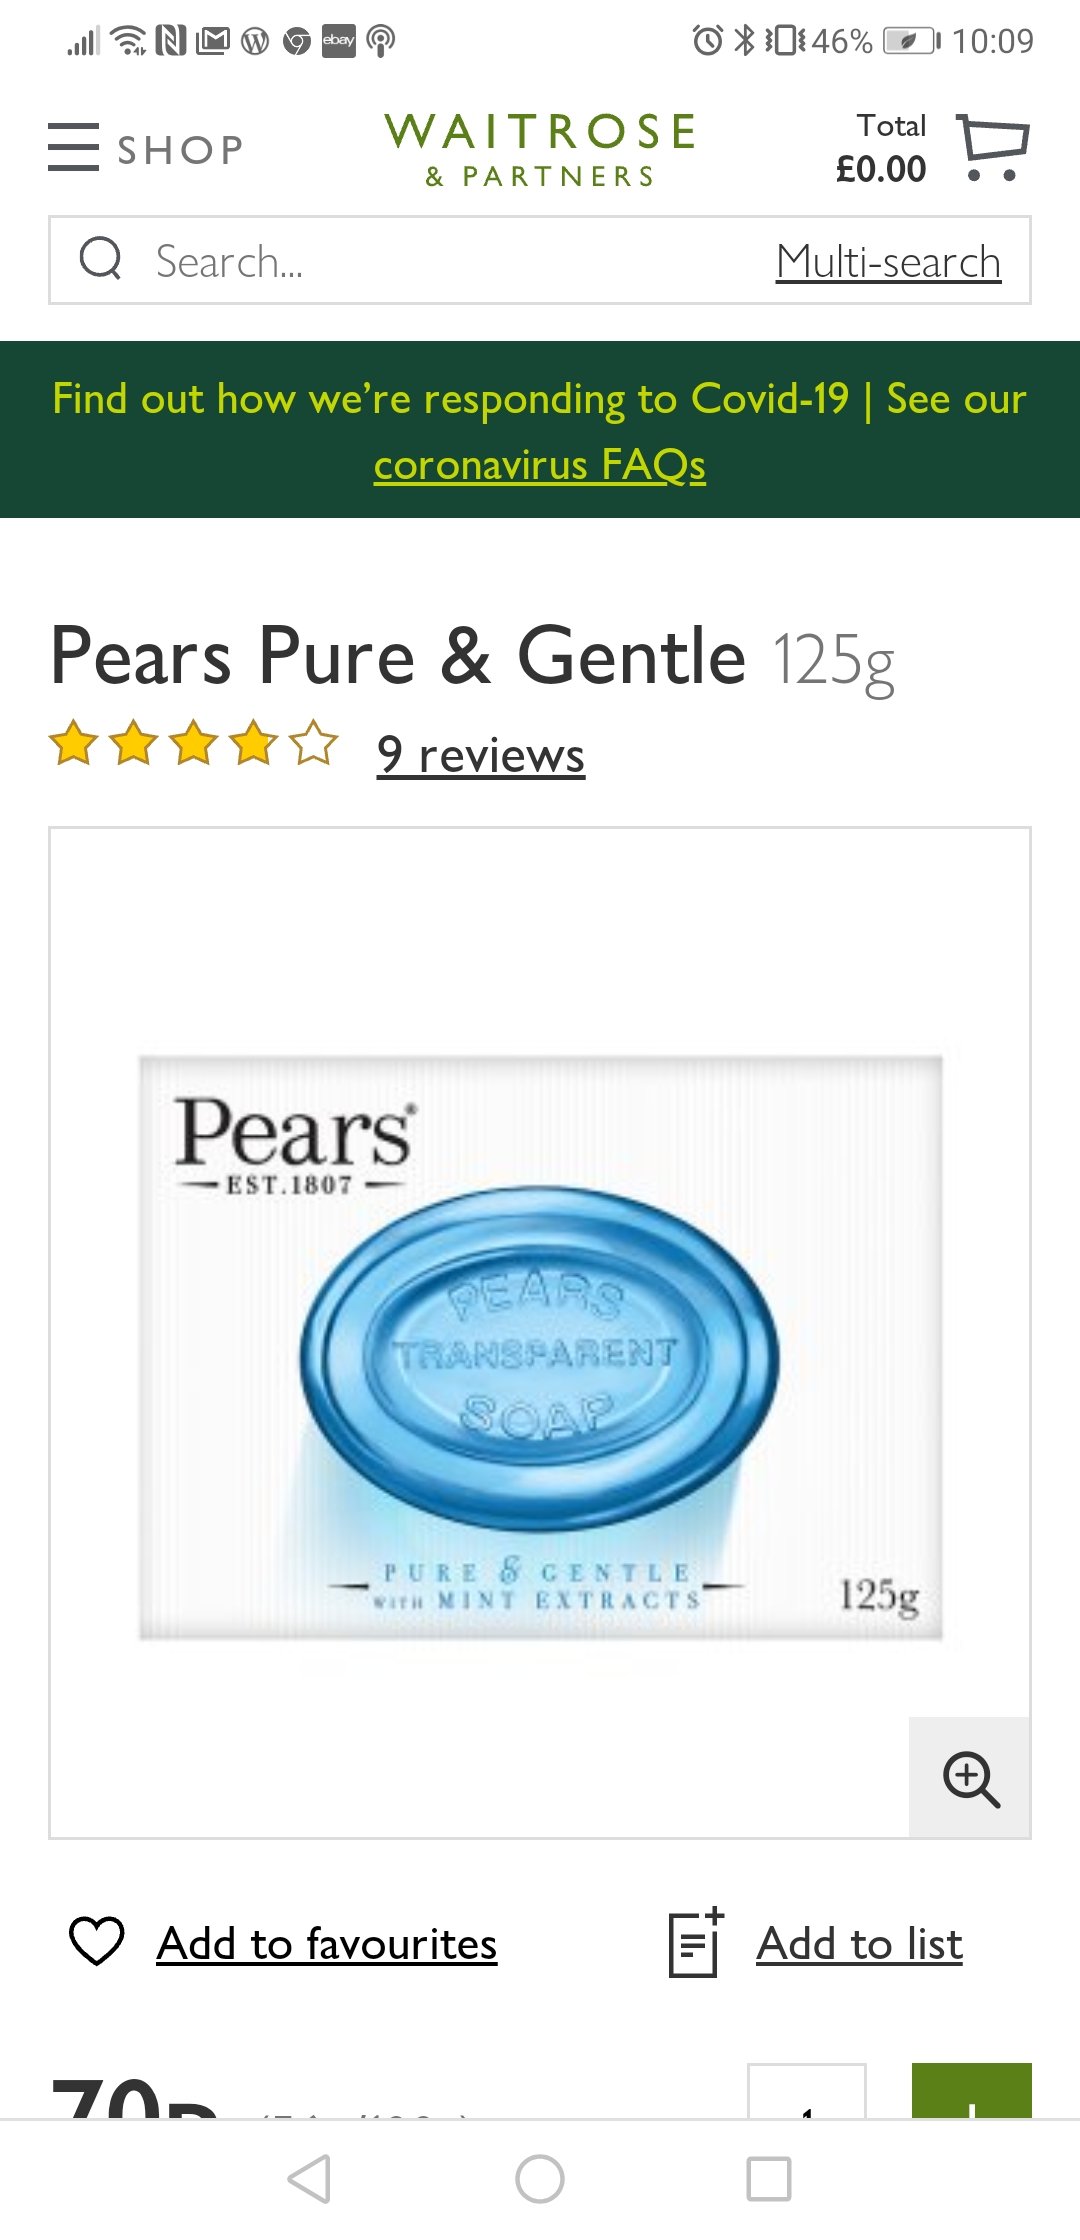Select the quantity box showing 1
Image resolution: width=1080 pixels, height=2240 pixels.
coord(807,2091)
